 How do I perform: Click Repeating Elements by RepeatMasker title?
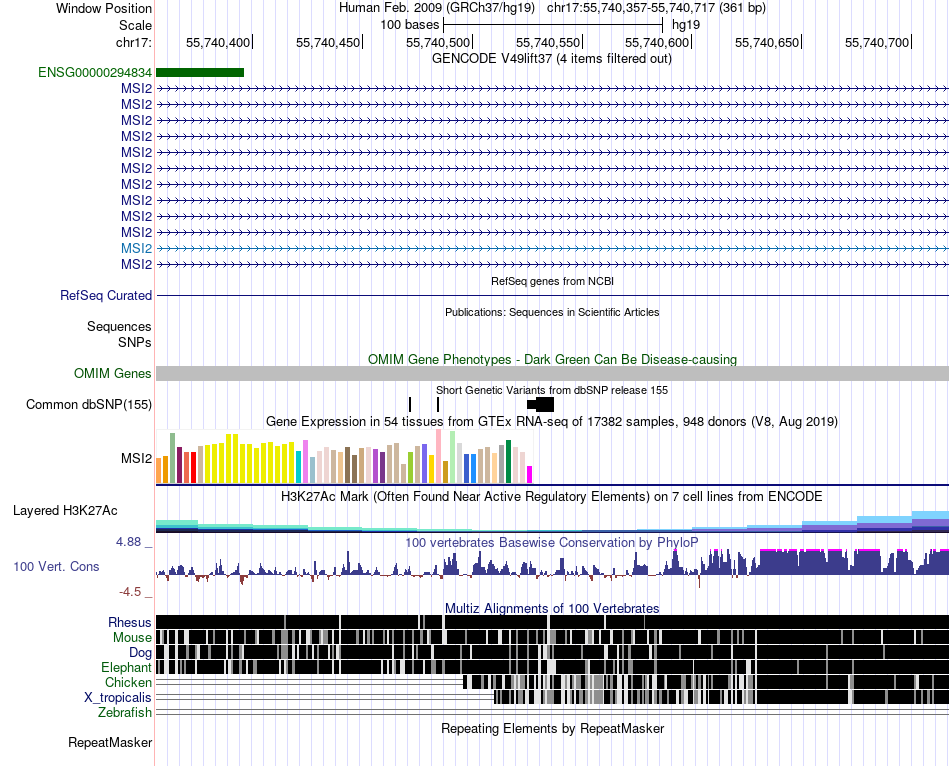552,728
